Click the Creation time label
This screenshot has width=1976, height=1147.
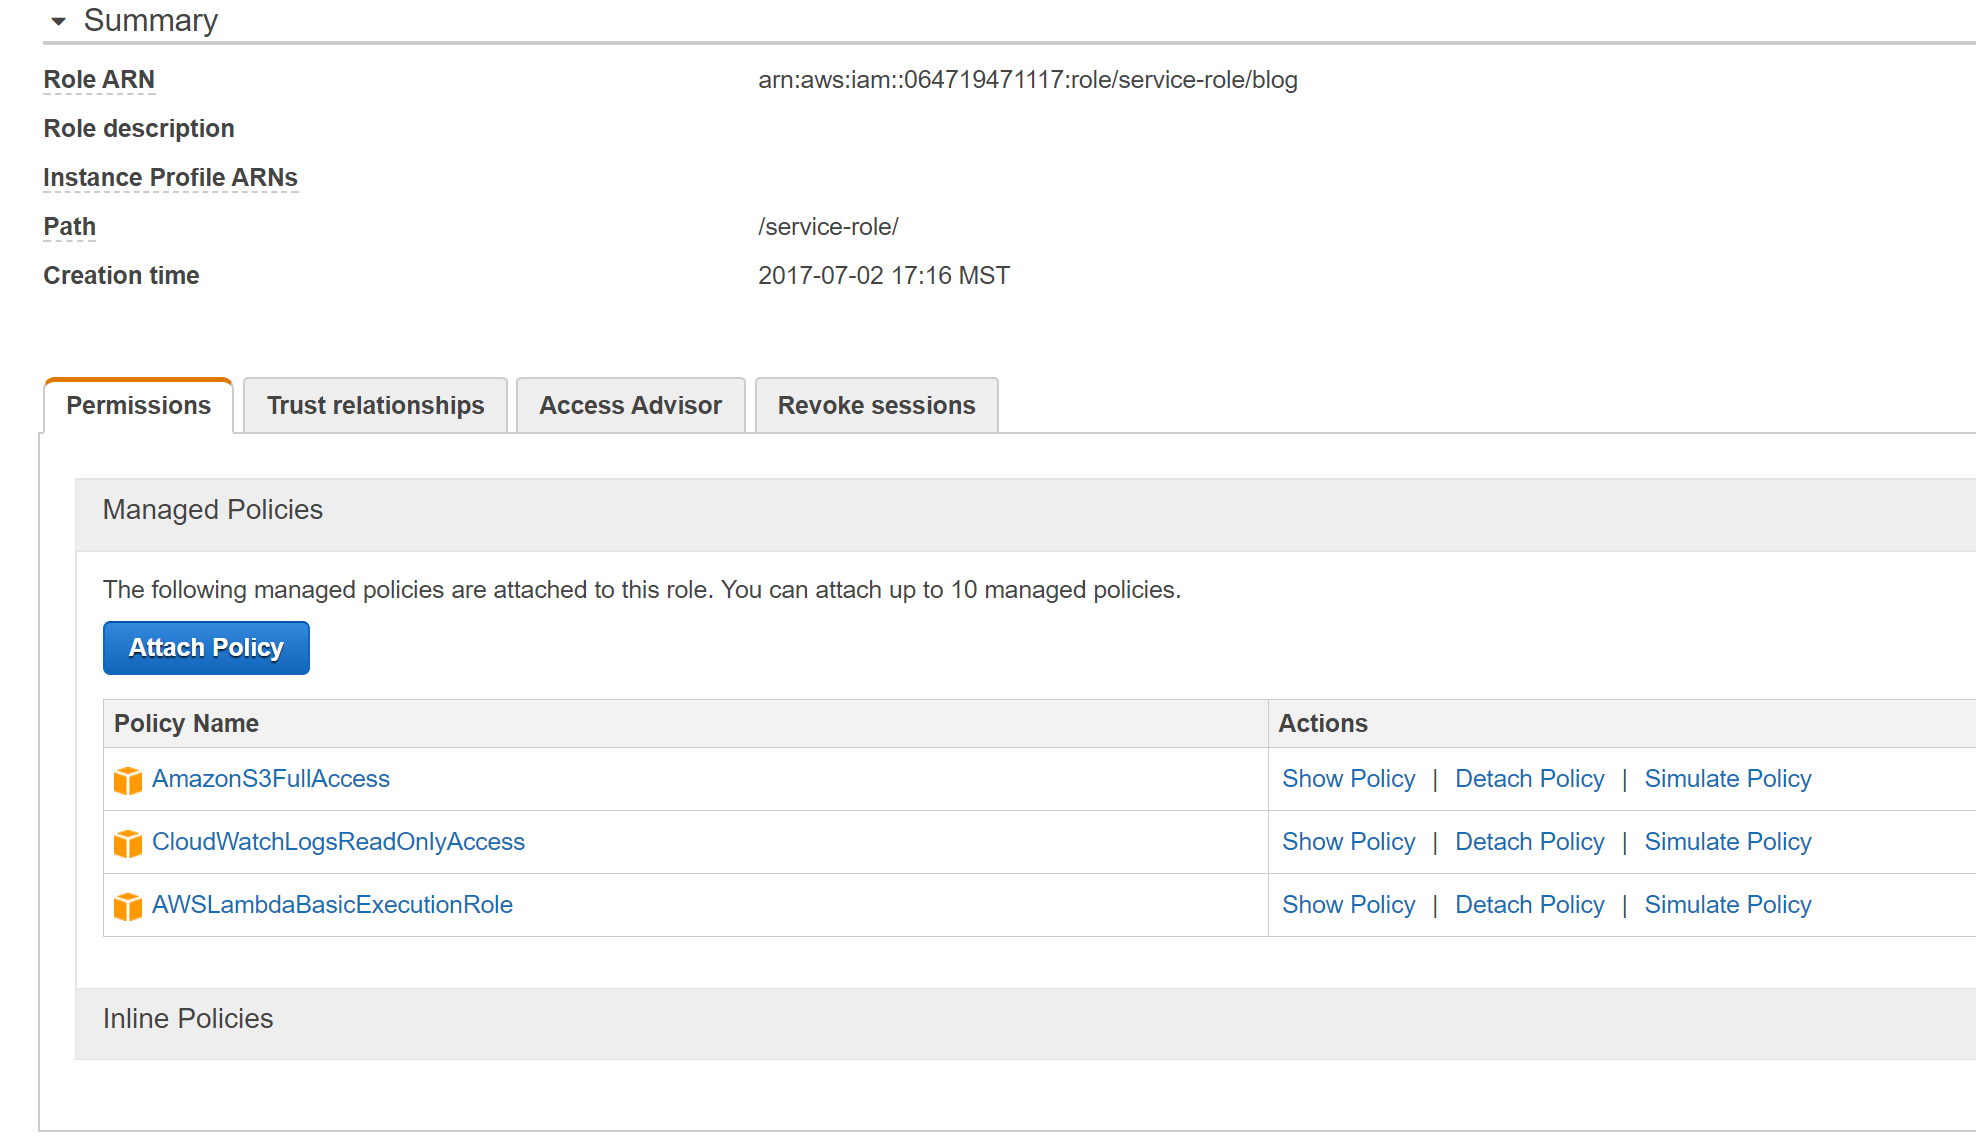pos(121,276)
